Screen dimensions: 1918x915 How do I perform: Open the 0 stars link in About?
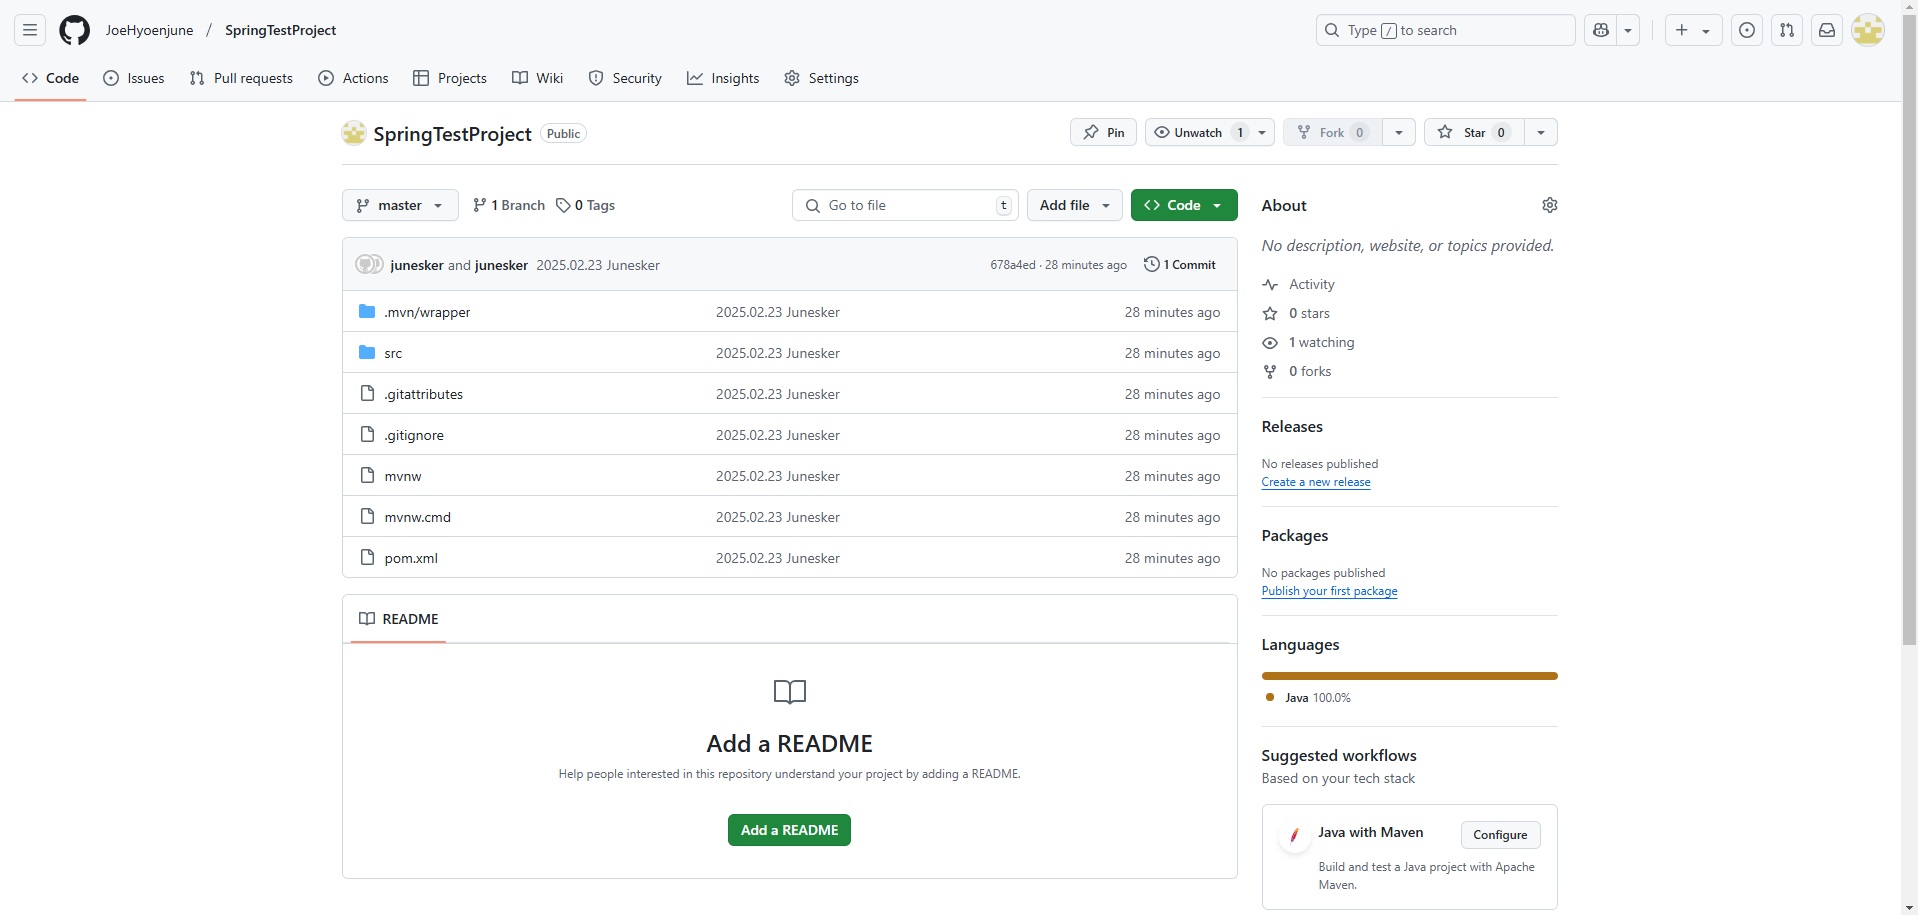click(1296, 313)
